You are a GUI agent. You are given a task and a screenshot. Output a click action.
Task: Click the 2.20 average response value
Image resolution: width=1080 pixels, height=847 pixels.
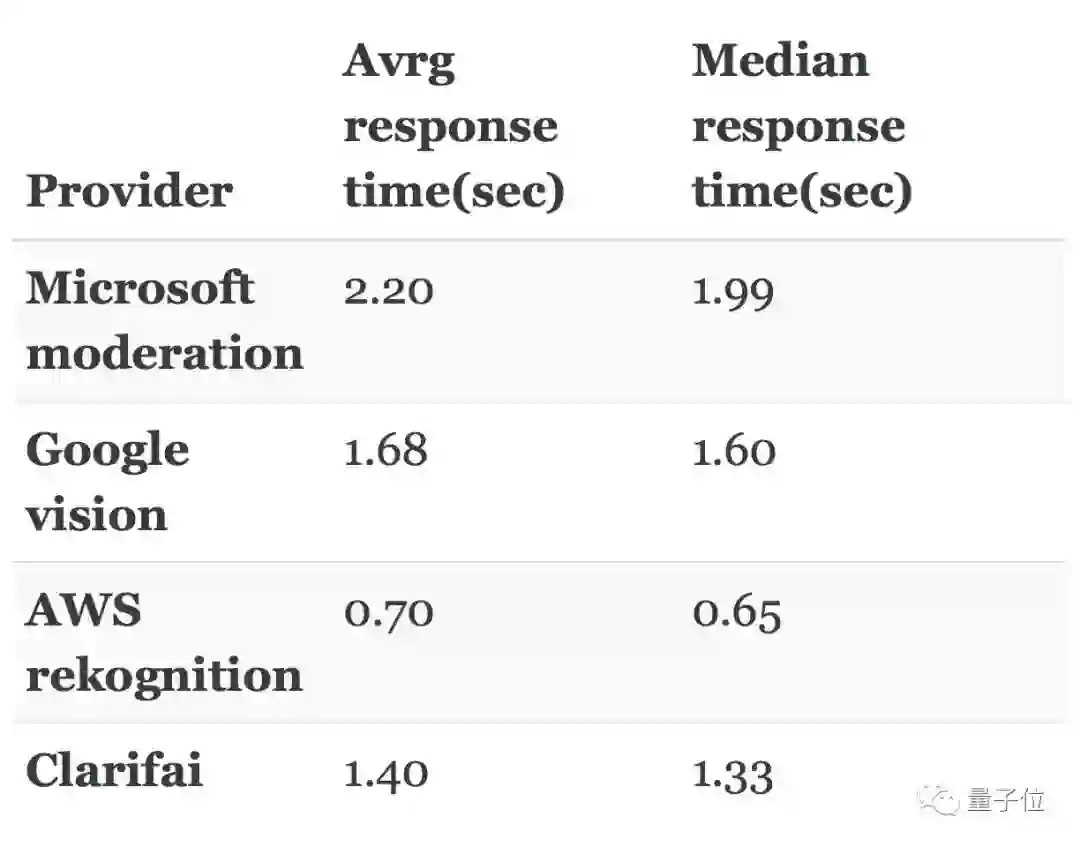(x=388, y=290)
